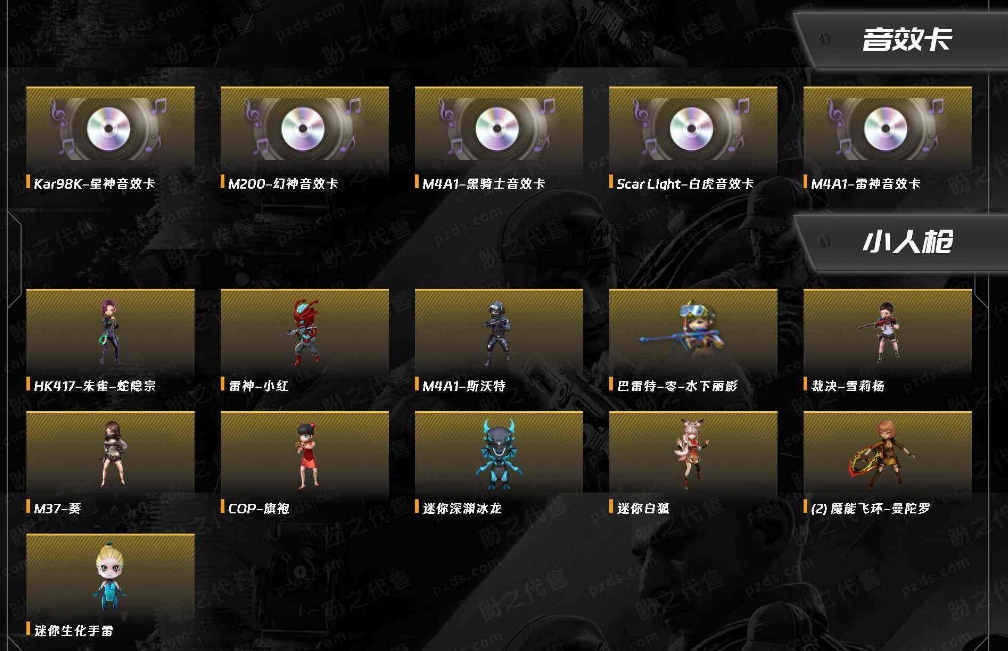Viewport: 1008px width, 651px height.
Task: Select the 迷你生化手雷 blonde figure
Action: click(110, 576)
